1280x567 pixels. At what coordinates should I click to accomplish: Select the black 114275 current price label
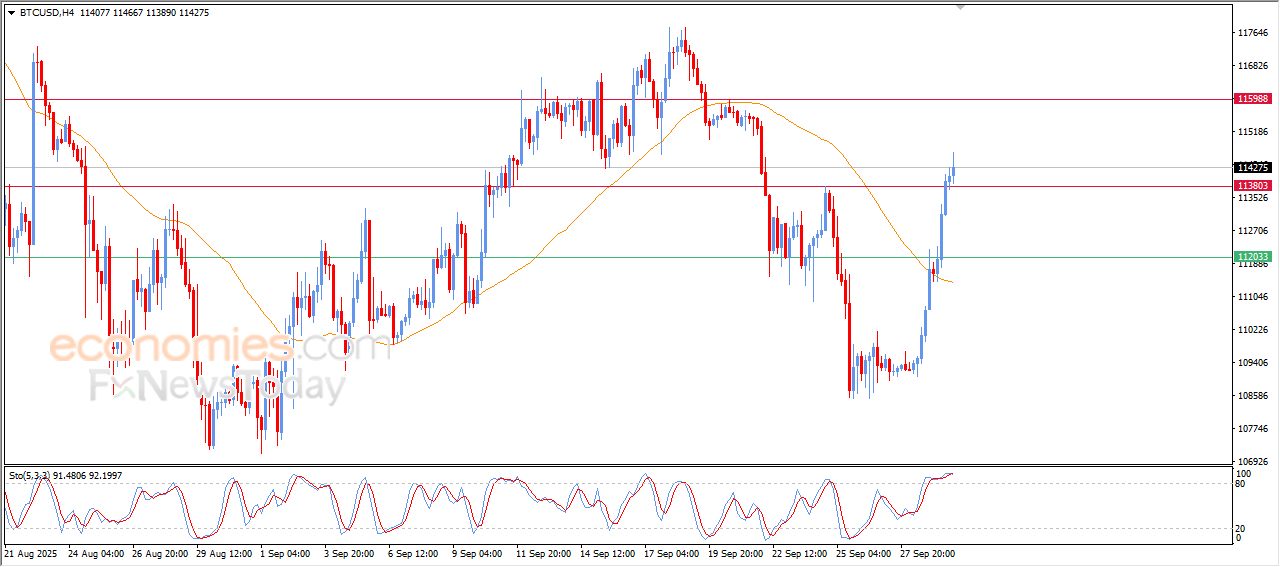[x=1253, y=167]
